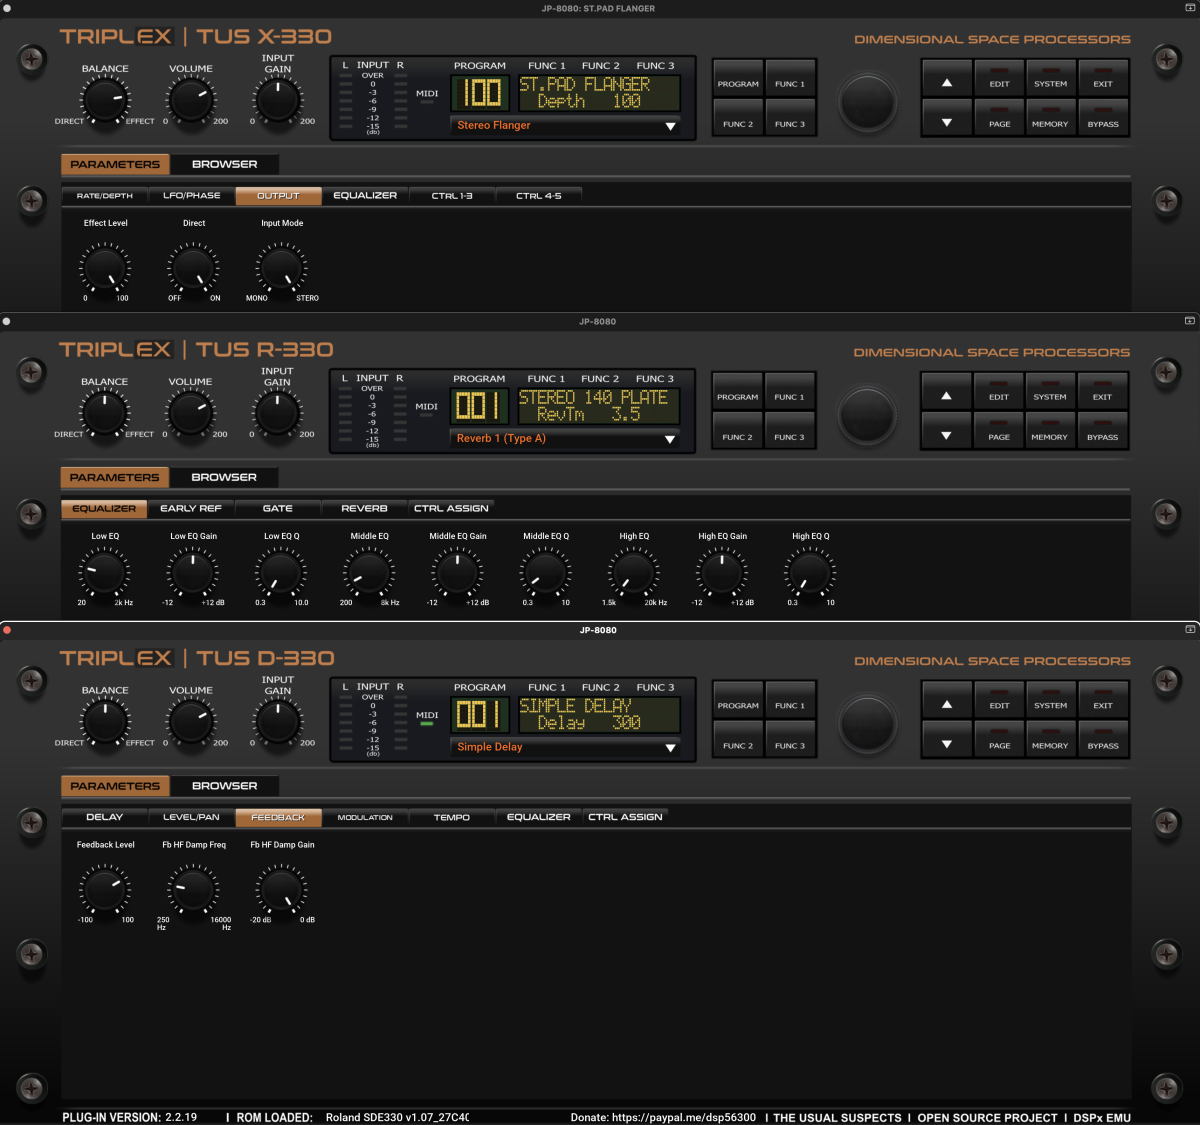Viewport: 1200px width, 1125px height.
Task: Click the INPUT GAIN knob on D-330
Action: [x=278, y=722]
